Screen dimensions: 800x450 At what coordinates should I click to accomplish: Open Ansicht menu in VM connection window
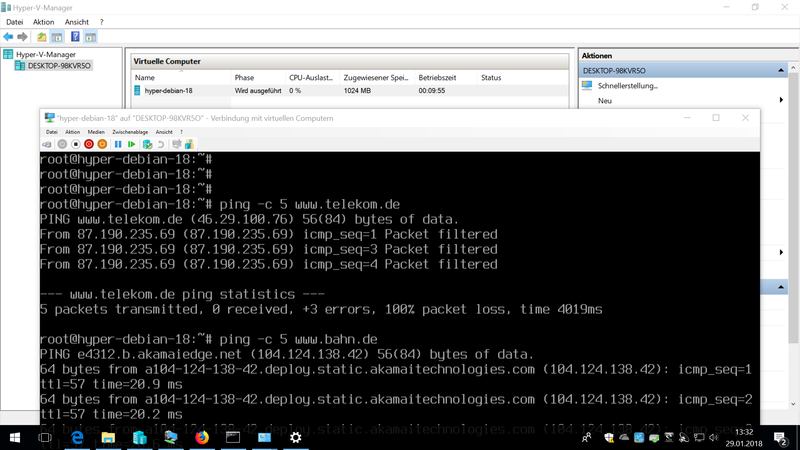pyautogui.click(x=164, y=132)
